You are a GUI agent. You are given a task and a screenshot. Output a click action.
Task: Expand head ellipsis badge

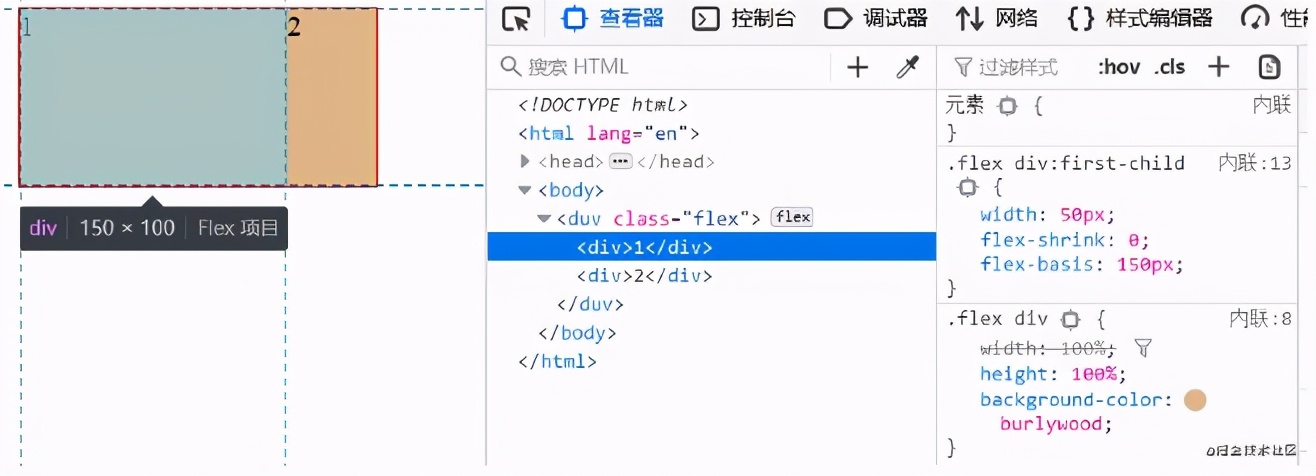click(620, 161)
